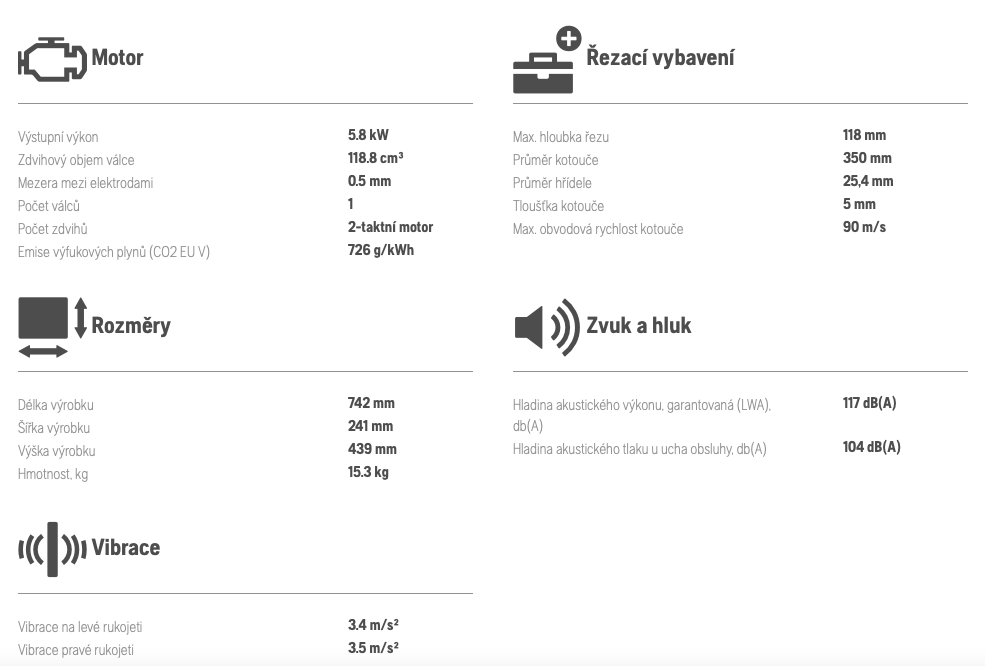985x666 pixels.
Task: Click the 2-taktní motor value
Action: (390, 227)
